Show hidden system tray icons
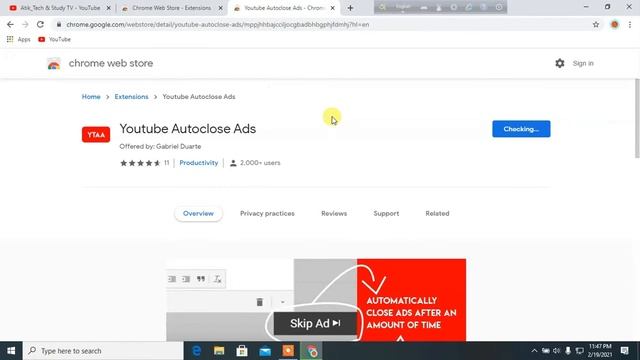640x360 pixels. click(x=534, y=351)
